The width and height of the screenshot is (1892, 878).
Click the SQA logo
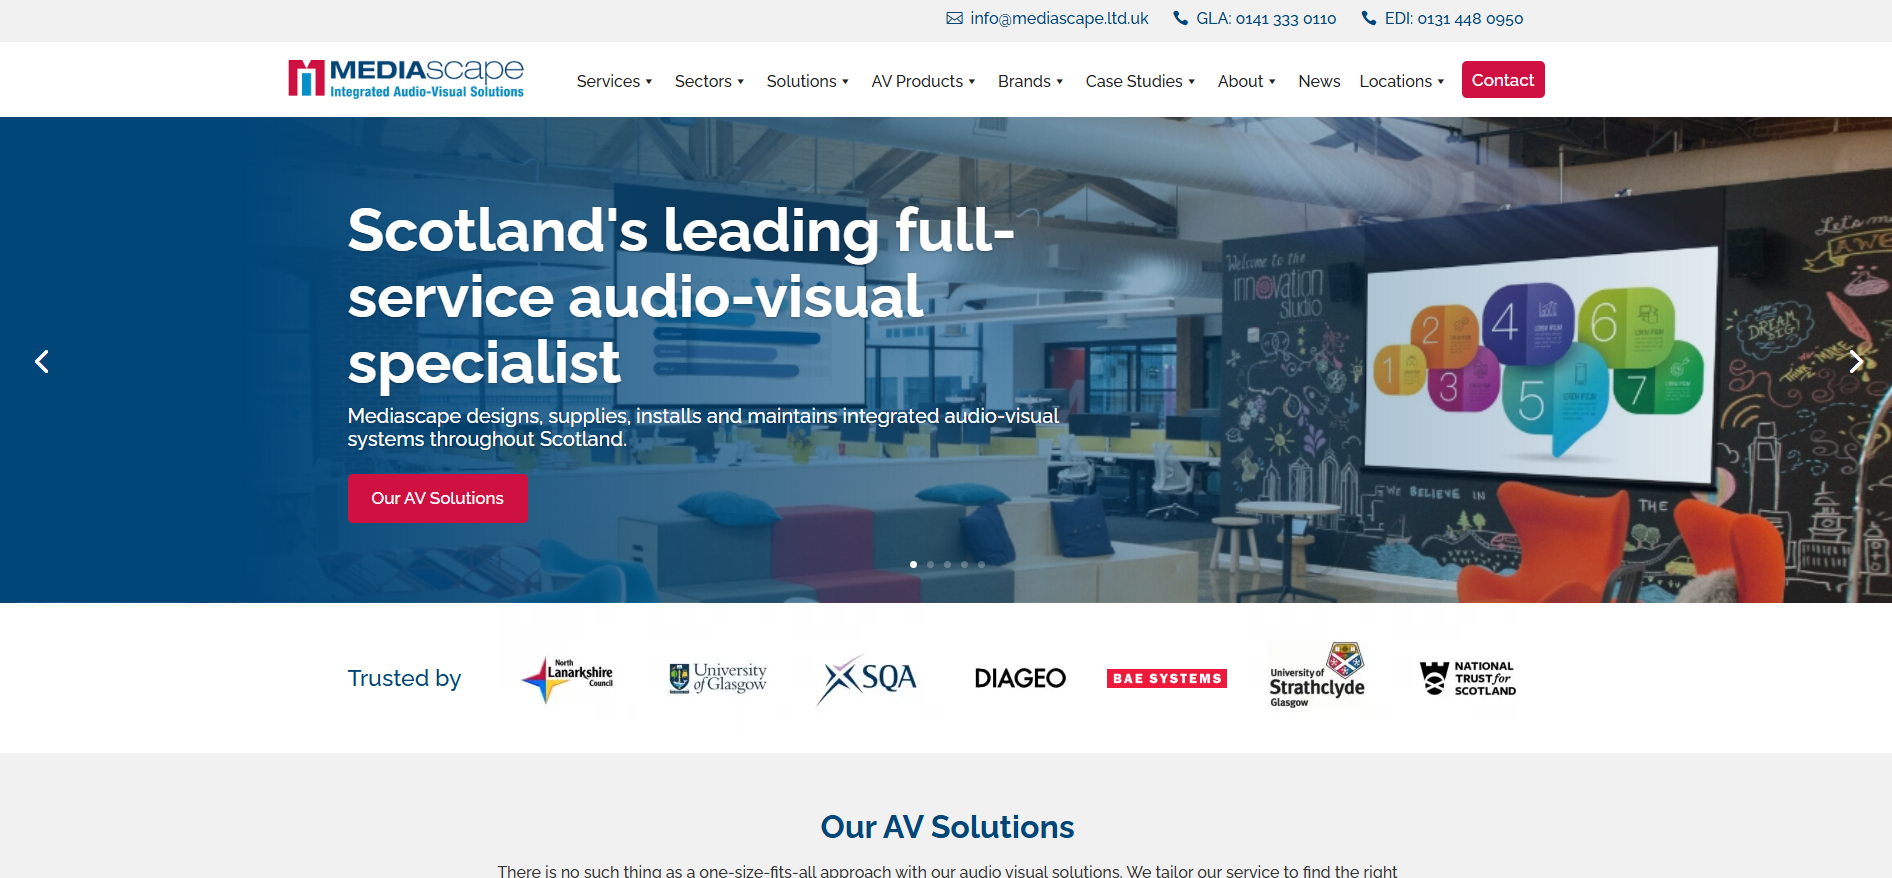[x=867, y=678]
